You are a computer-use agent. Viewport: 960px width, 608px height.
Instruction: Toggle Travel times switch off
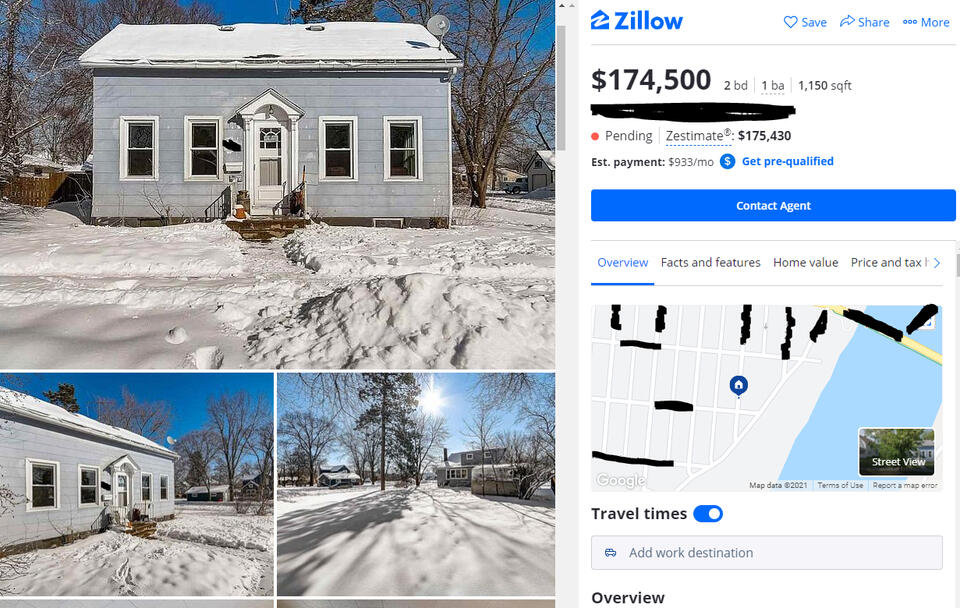(708, 514)
